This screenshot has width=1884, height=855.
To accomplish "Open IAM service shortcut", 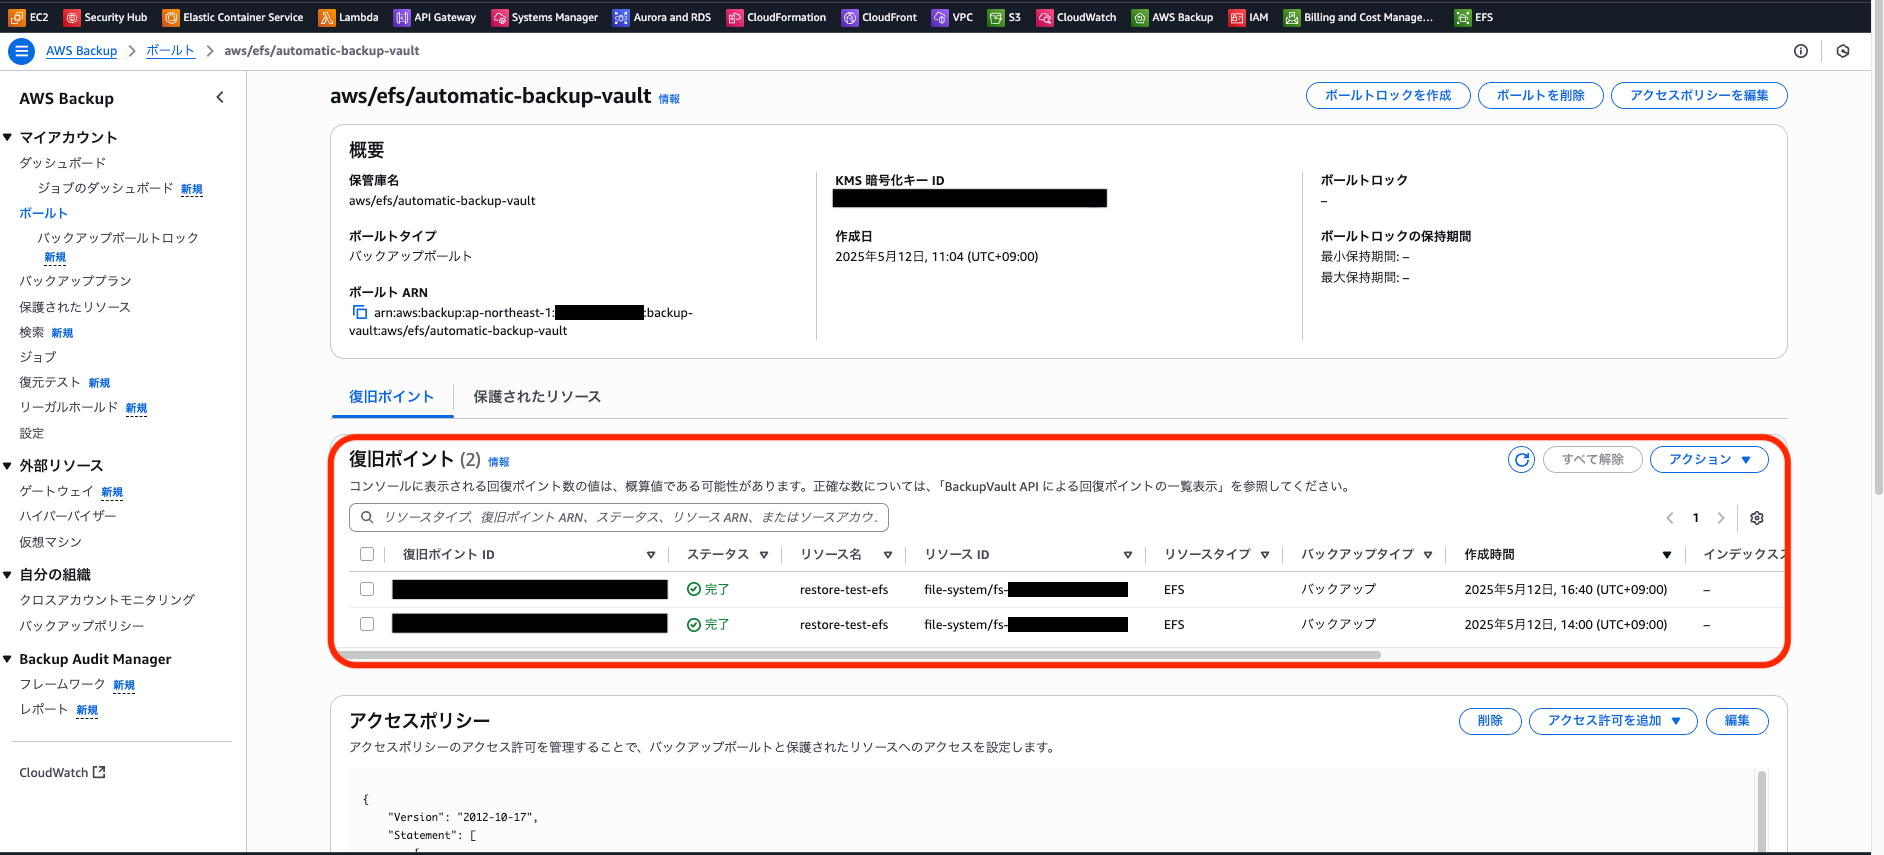I will [x=1248, y=17].
